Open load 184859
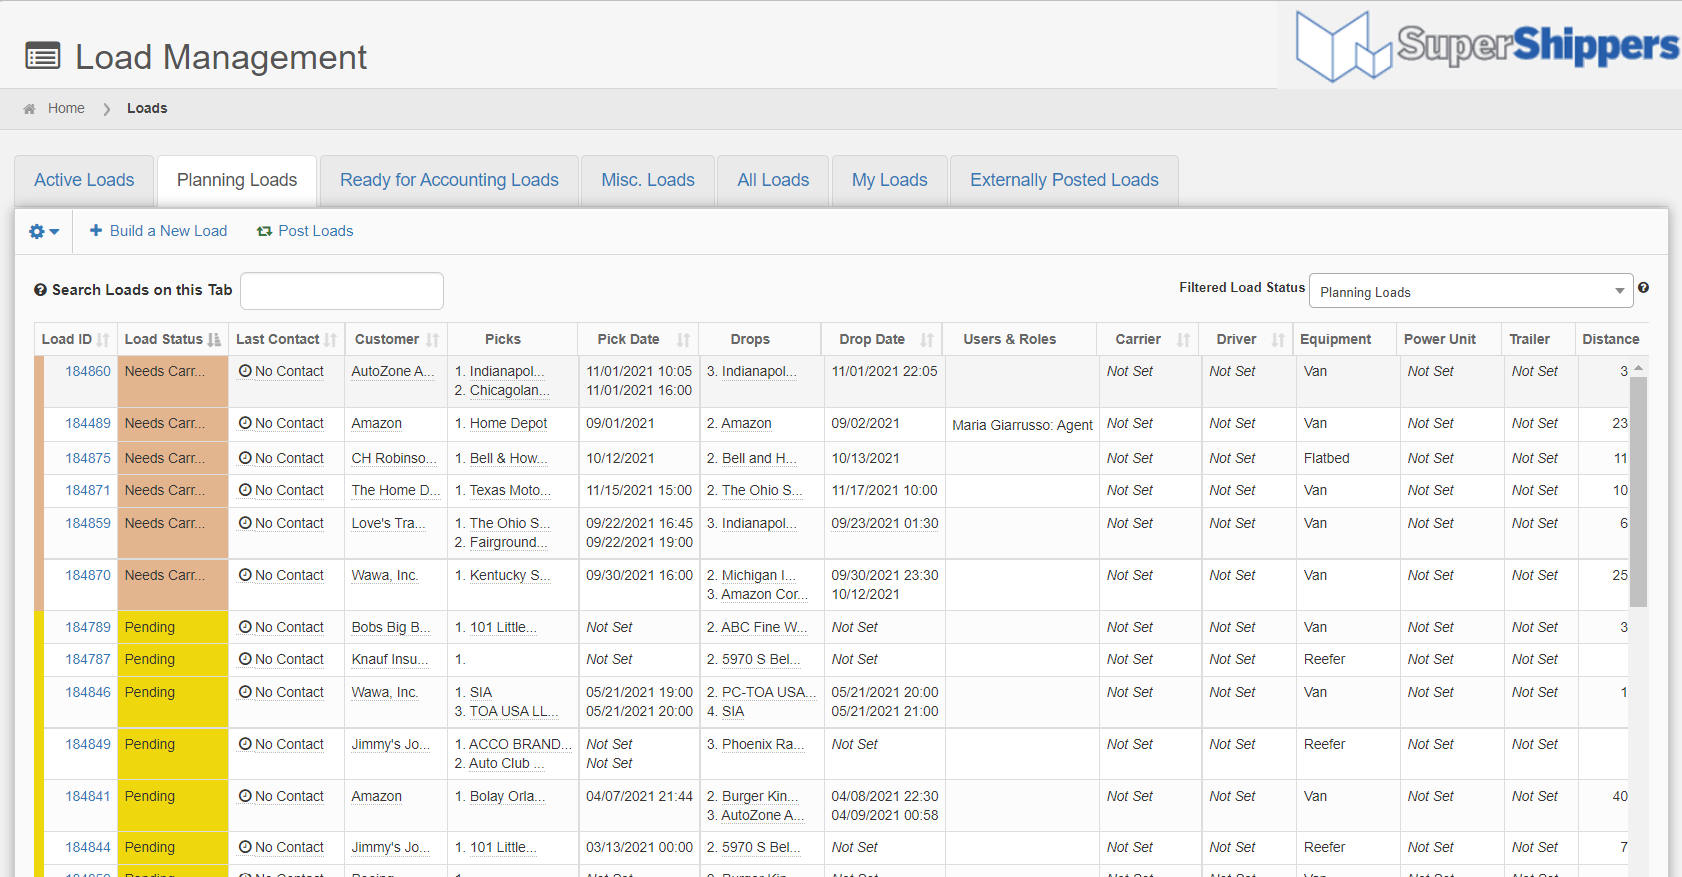The image size is (1682, 877). point(88,523)
